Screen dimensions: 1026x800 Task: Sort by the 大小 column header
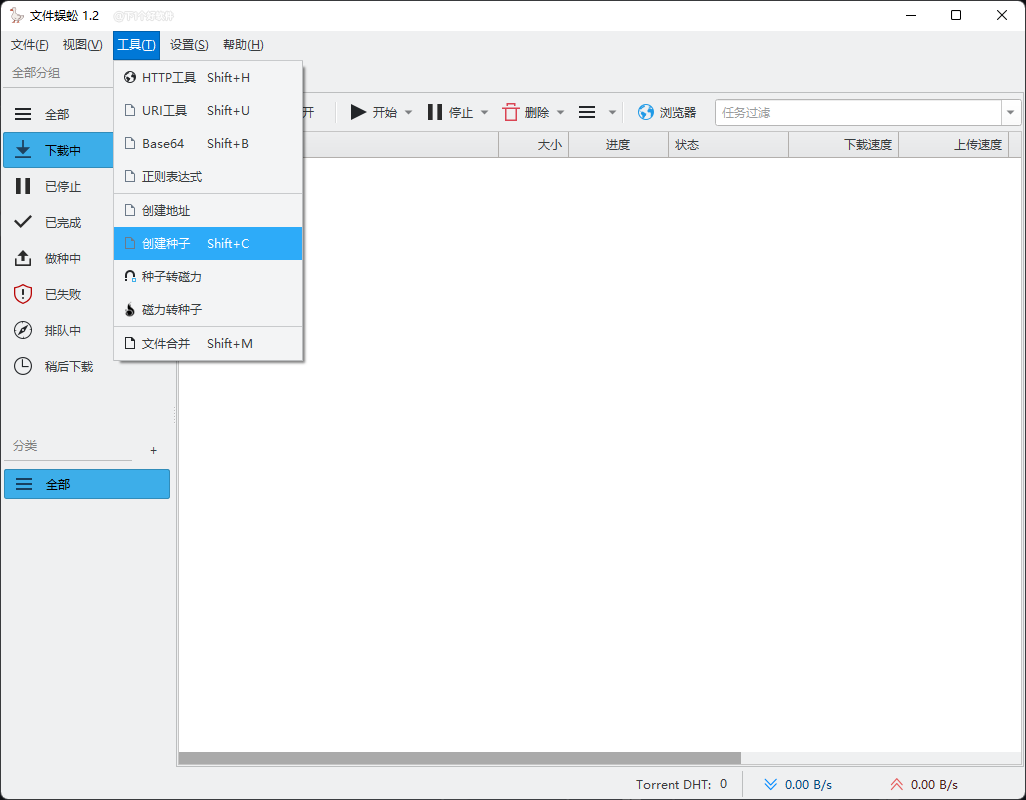pos(534,145)
